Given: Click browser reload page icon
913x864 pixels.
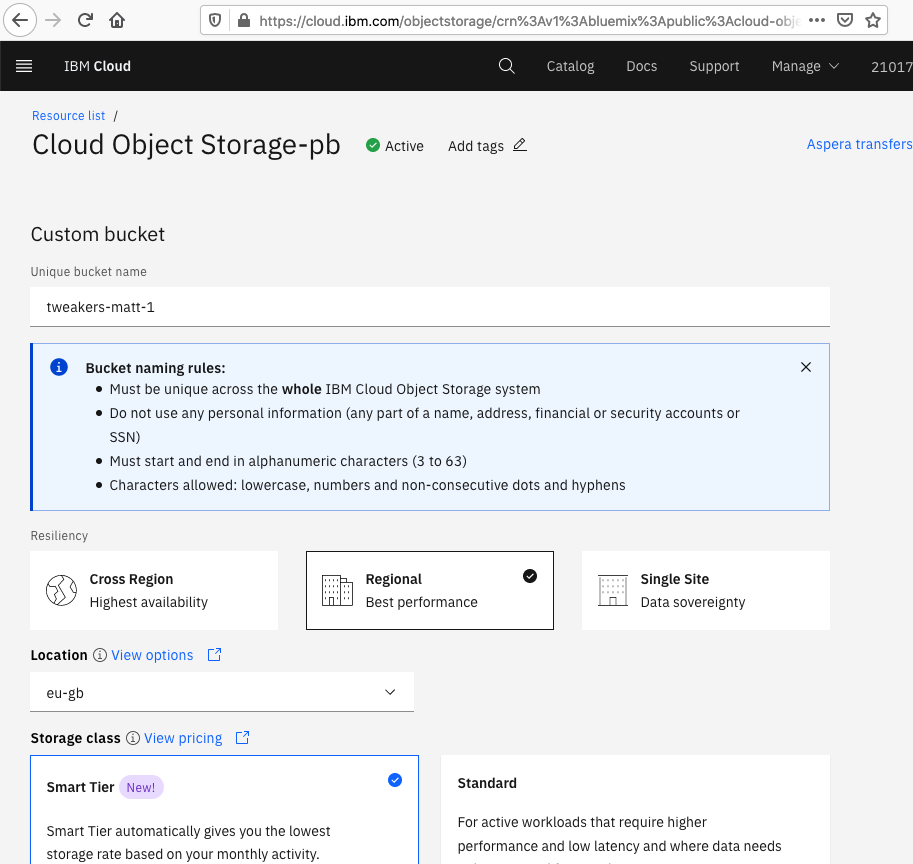Looking at the screenshot, I should [85, 20].
